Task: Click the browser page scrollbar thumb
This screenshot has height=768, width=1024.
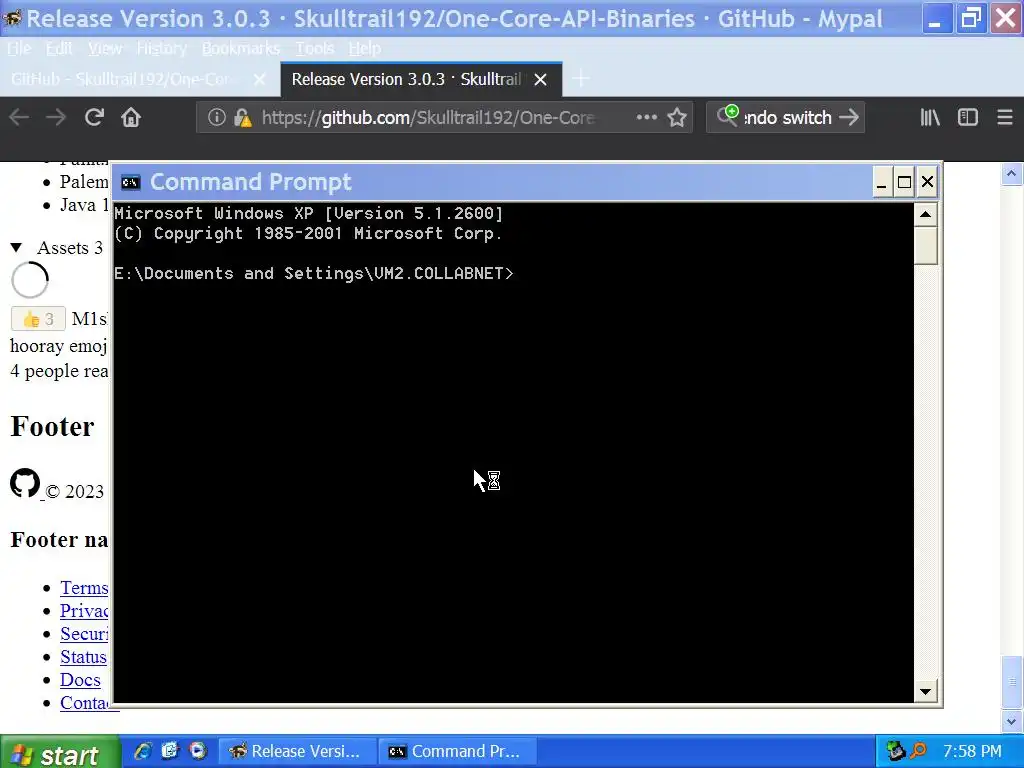Action: (x=1012, y=682)
